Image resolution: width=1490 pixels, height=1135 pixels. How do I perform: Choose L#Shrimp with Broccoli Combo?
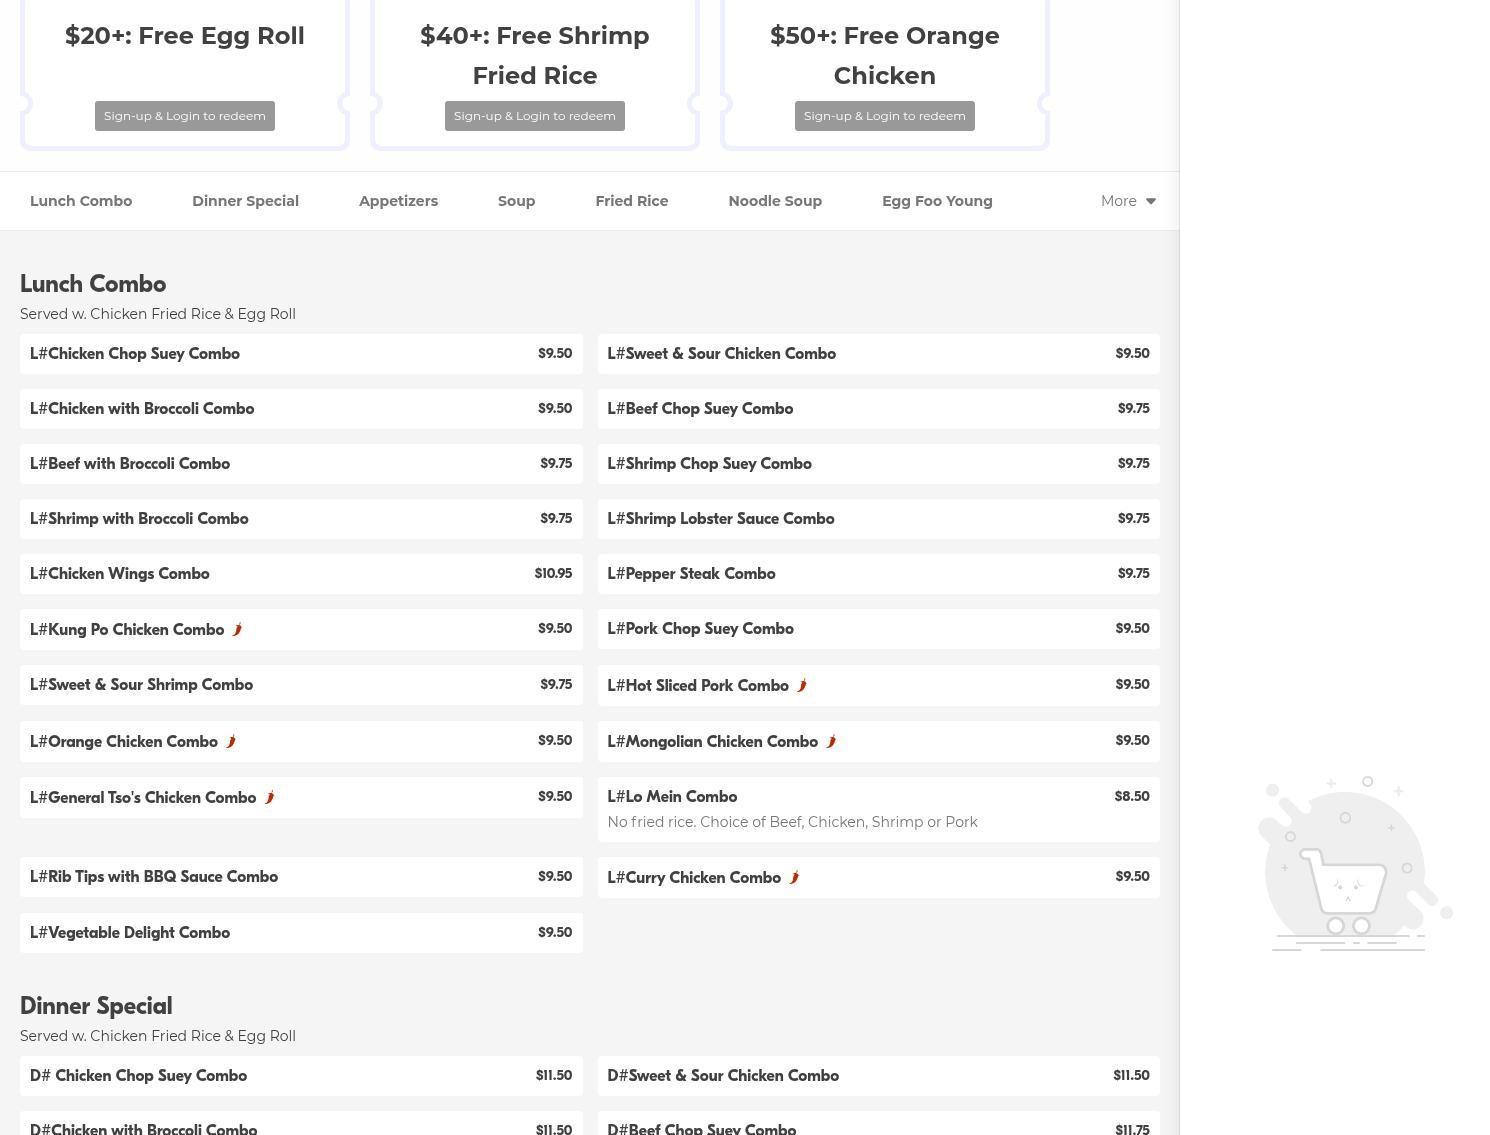pyautogui.click(x=301, y=519)
